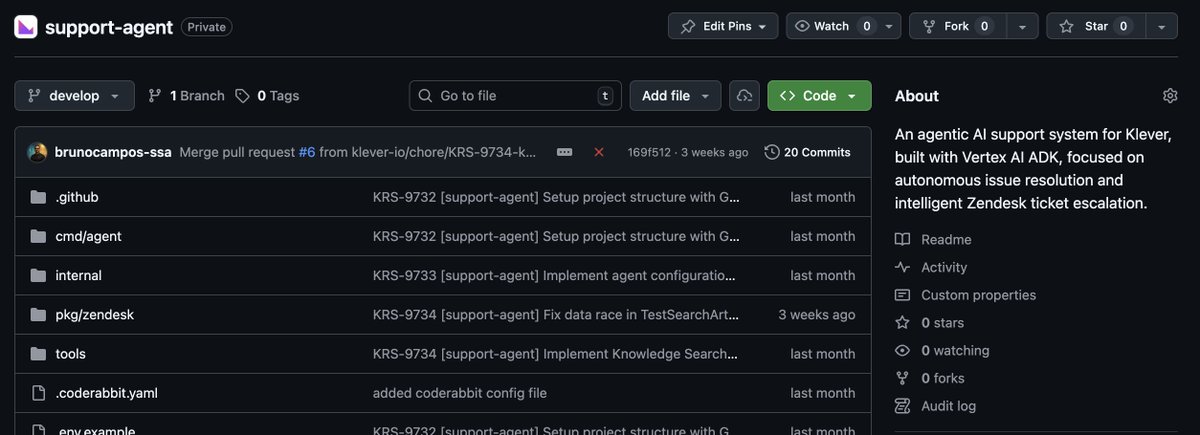Open the green Code dropdown

tap(819, 96)
